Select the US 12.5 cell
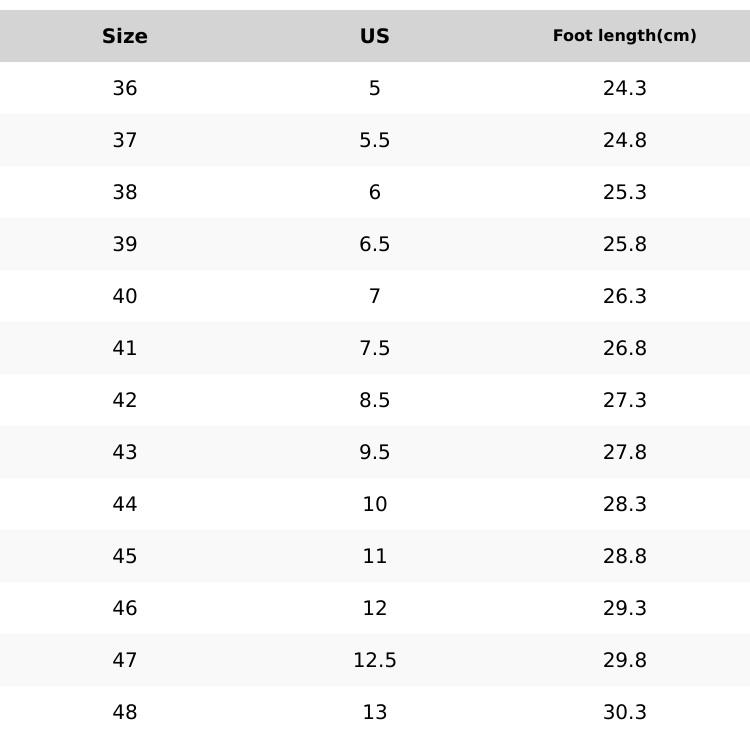Viewport: 750px width, 738px height. pos(375,660)
